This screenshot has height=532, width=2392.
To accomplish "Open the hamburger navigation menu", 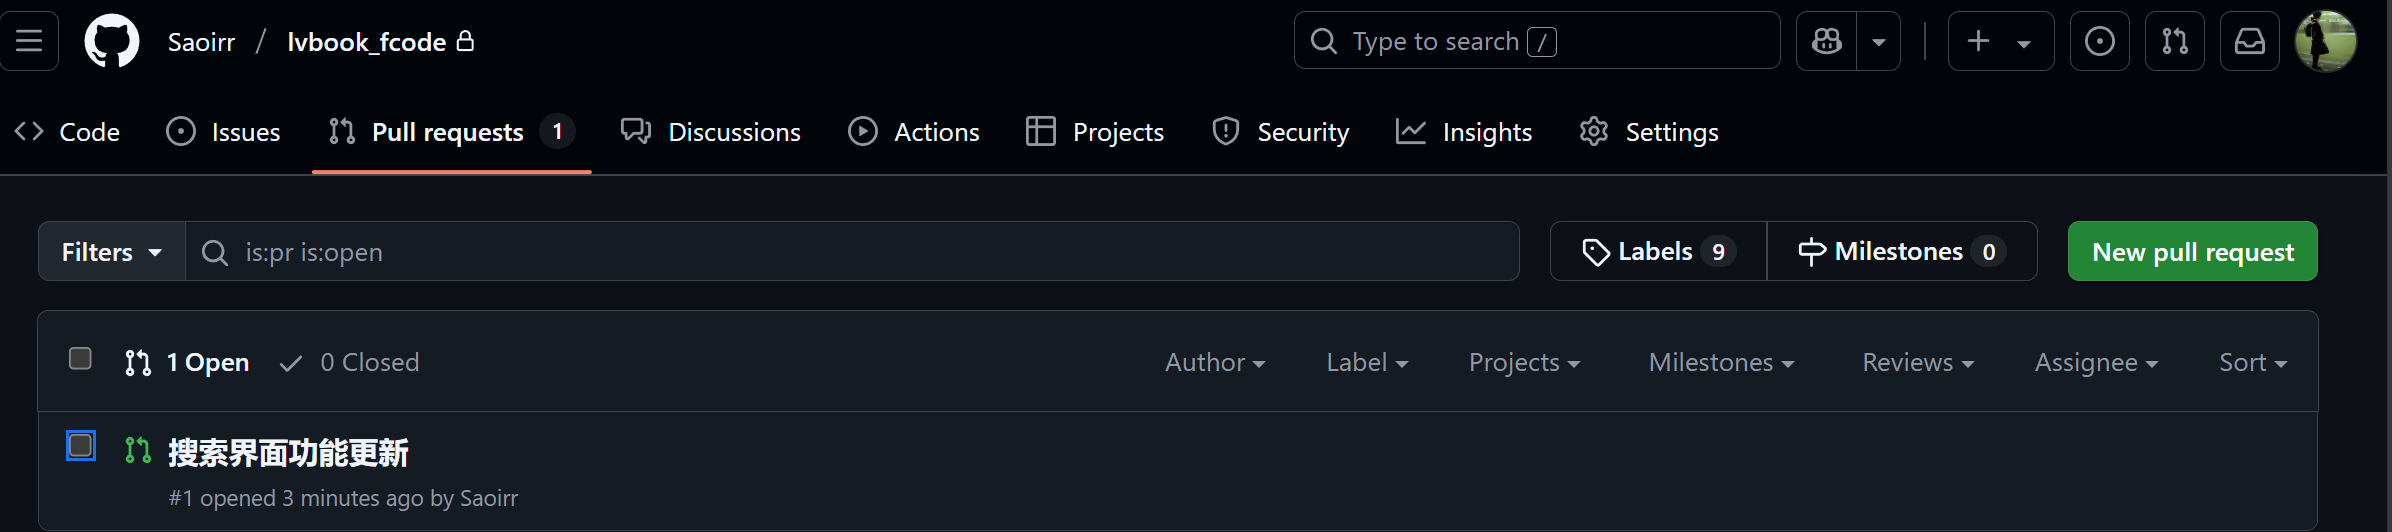I will point(29,41).
